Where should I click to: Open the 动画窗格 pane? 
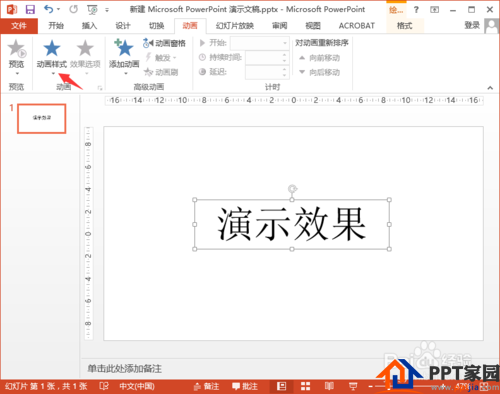coord(164,43)
